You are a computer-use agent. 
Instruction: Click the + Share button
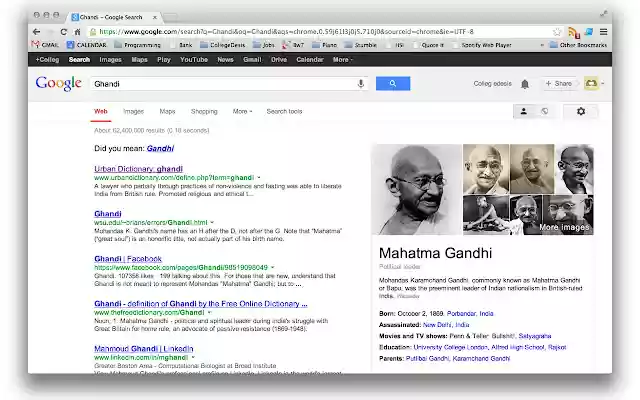[558, 83]
